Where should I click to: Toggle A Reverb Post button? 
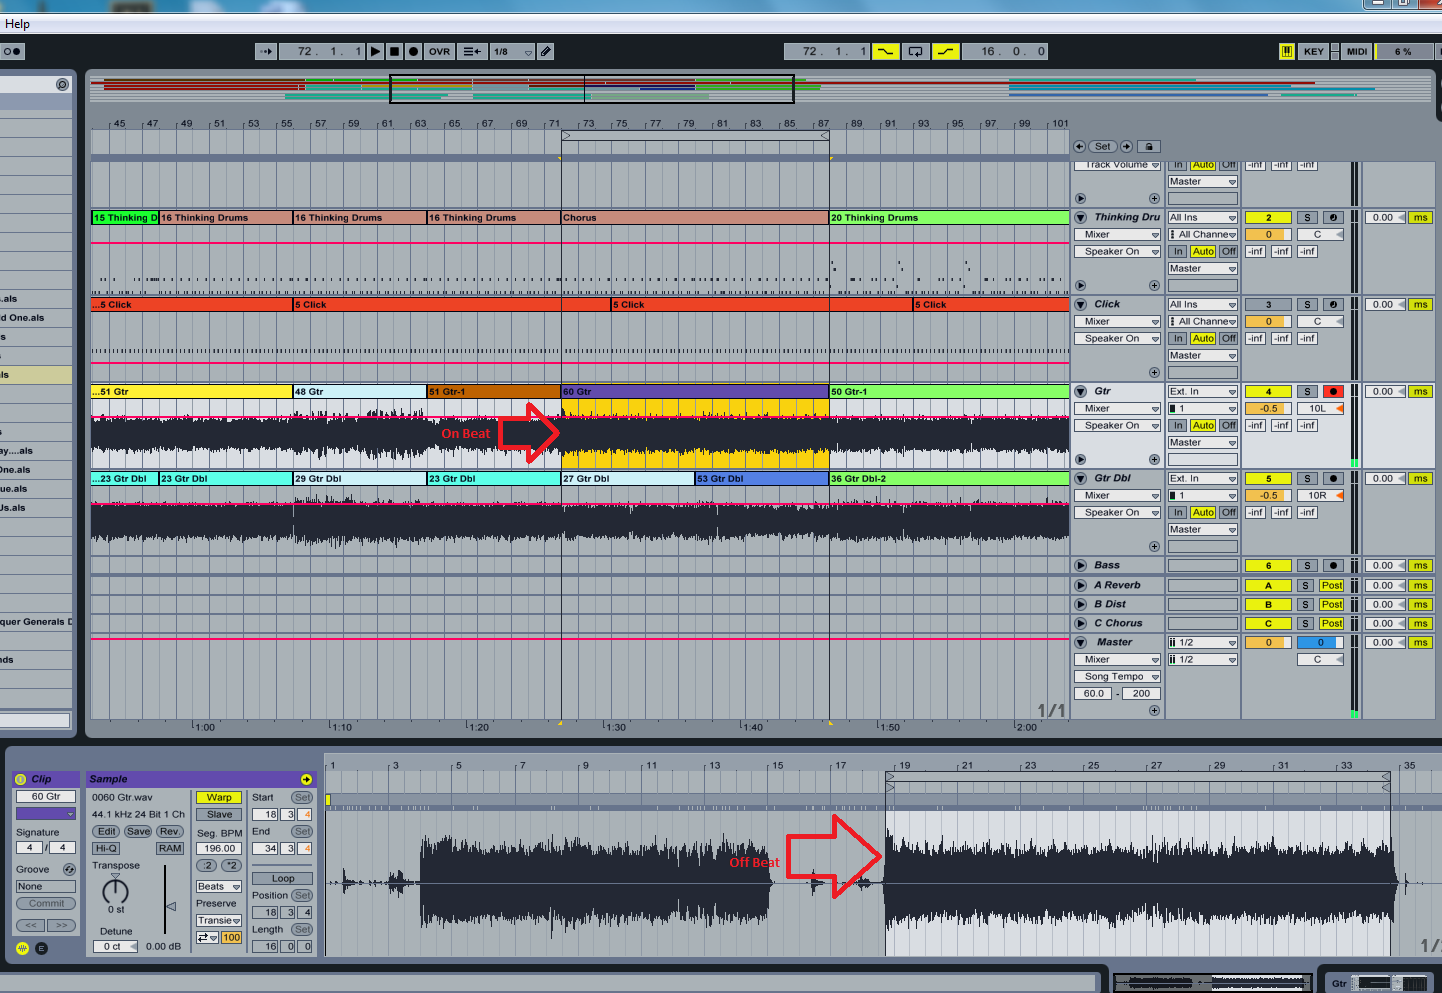pyautogui.click(x=1332, y=585)
